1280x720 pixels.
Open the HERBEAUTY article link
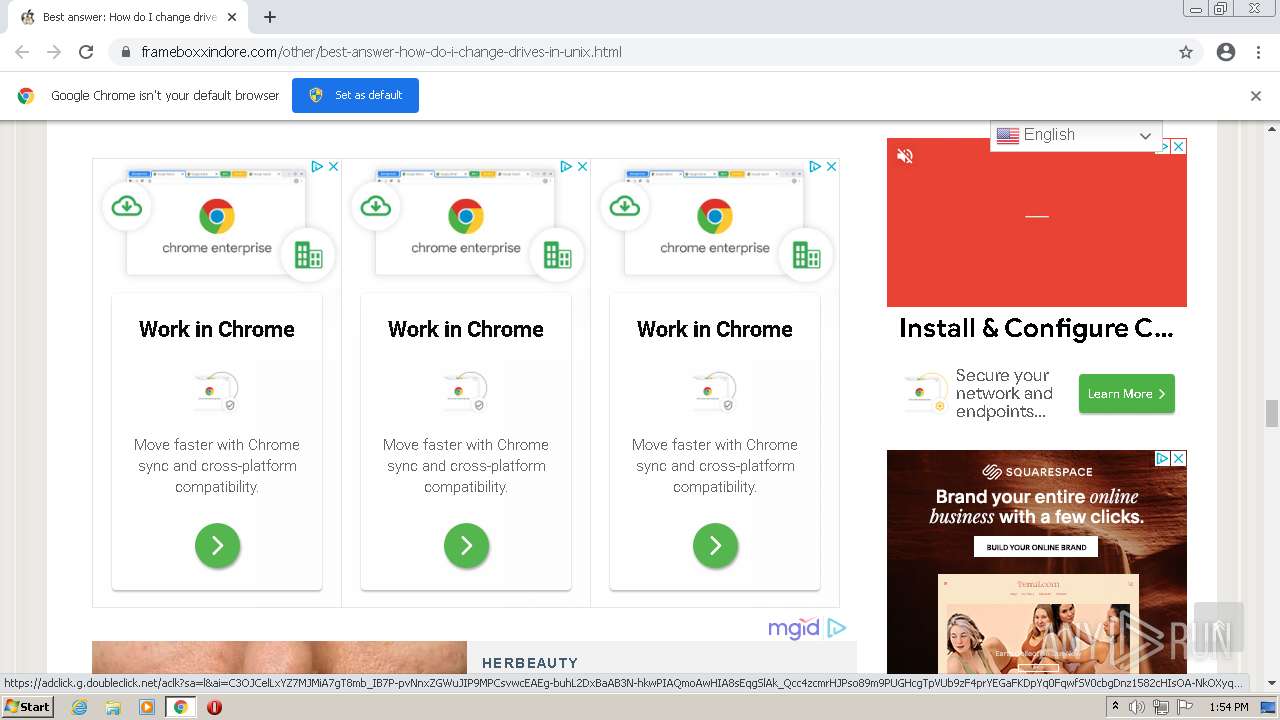tap(530, 663)
